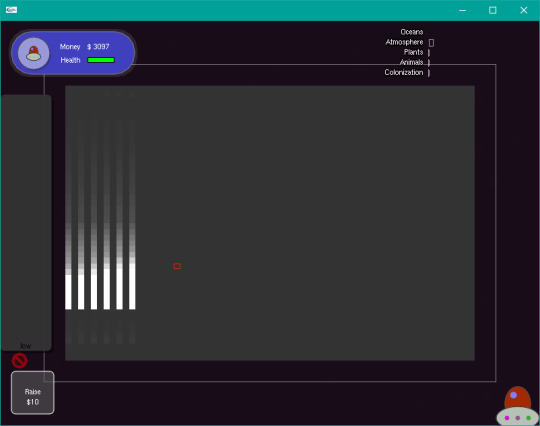
Task: Click the Raise $10 button
Action: point(33,393)
